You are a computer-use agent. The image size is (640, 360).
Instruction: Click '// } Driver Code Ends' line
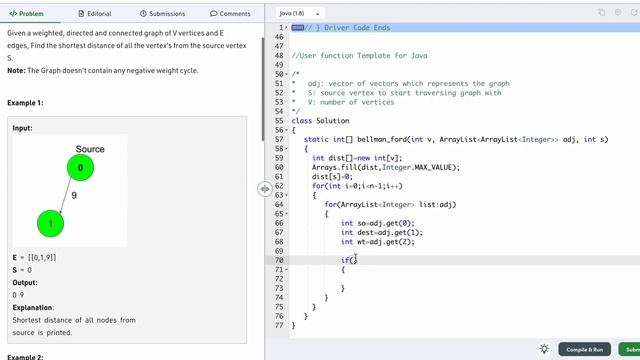[x=347, y=27]
